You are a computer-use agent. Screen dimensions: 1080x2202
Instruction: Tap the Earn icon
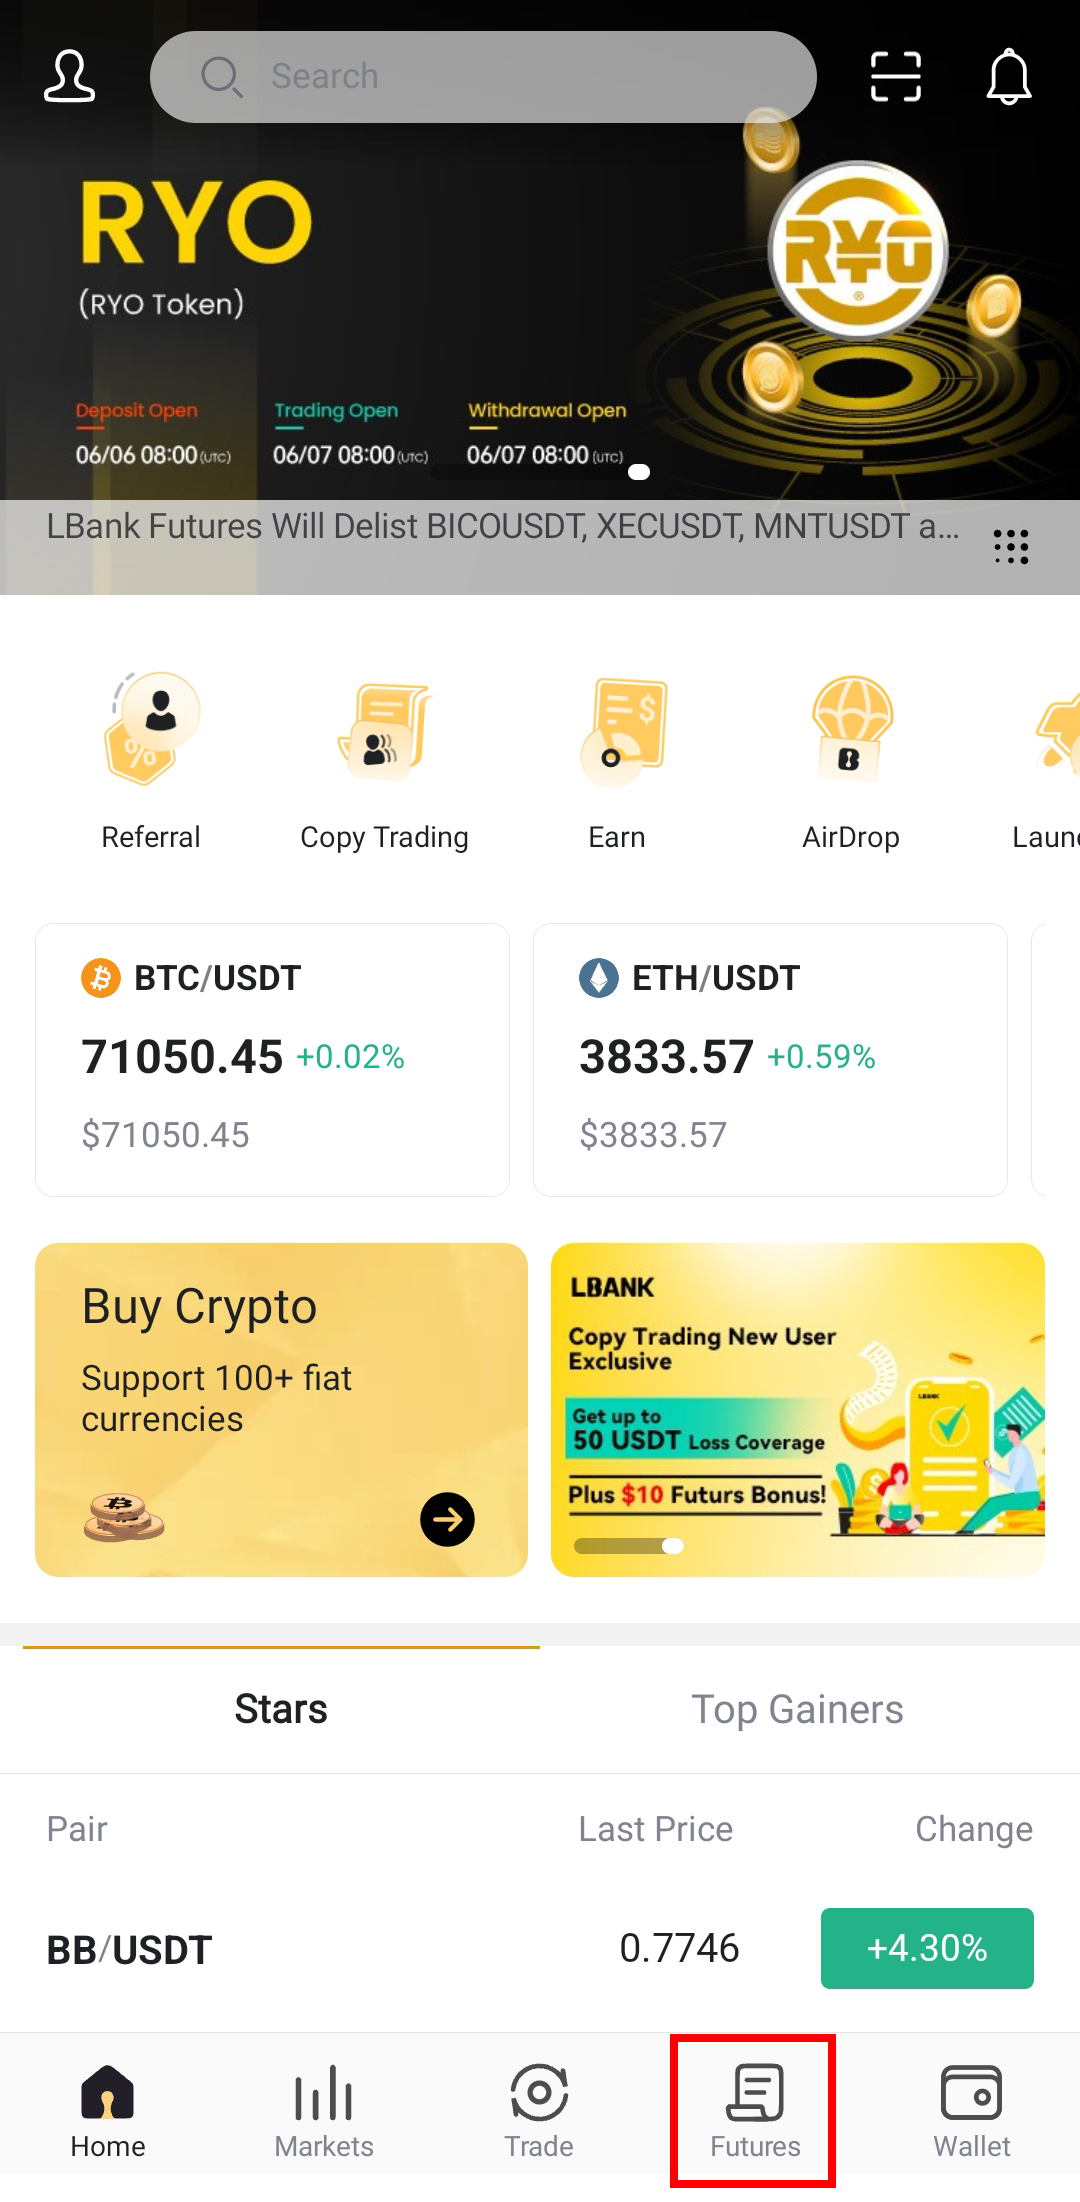[x=618, y=730]
